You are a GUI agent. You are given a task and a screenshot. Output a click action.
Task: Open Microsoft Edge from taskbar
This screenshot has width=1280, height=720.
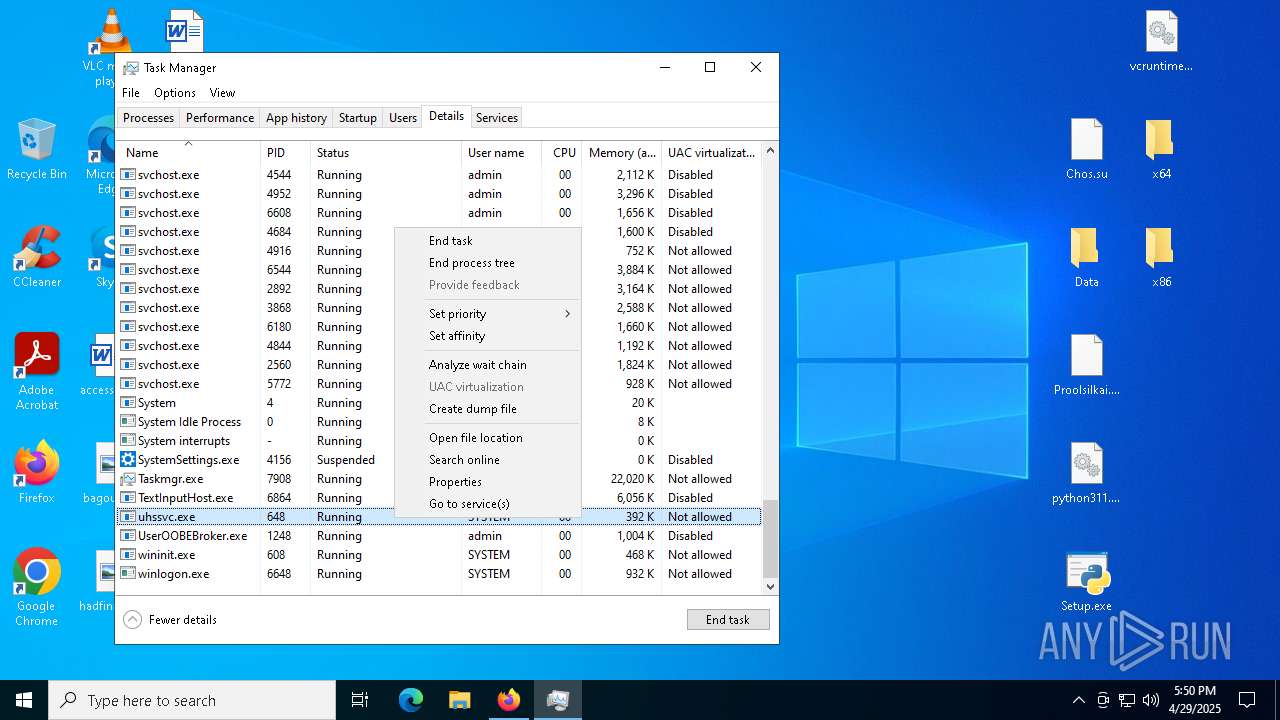pos(411,700)
